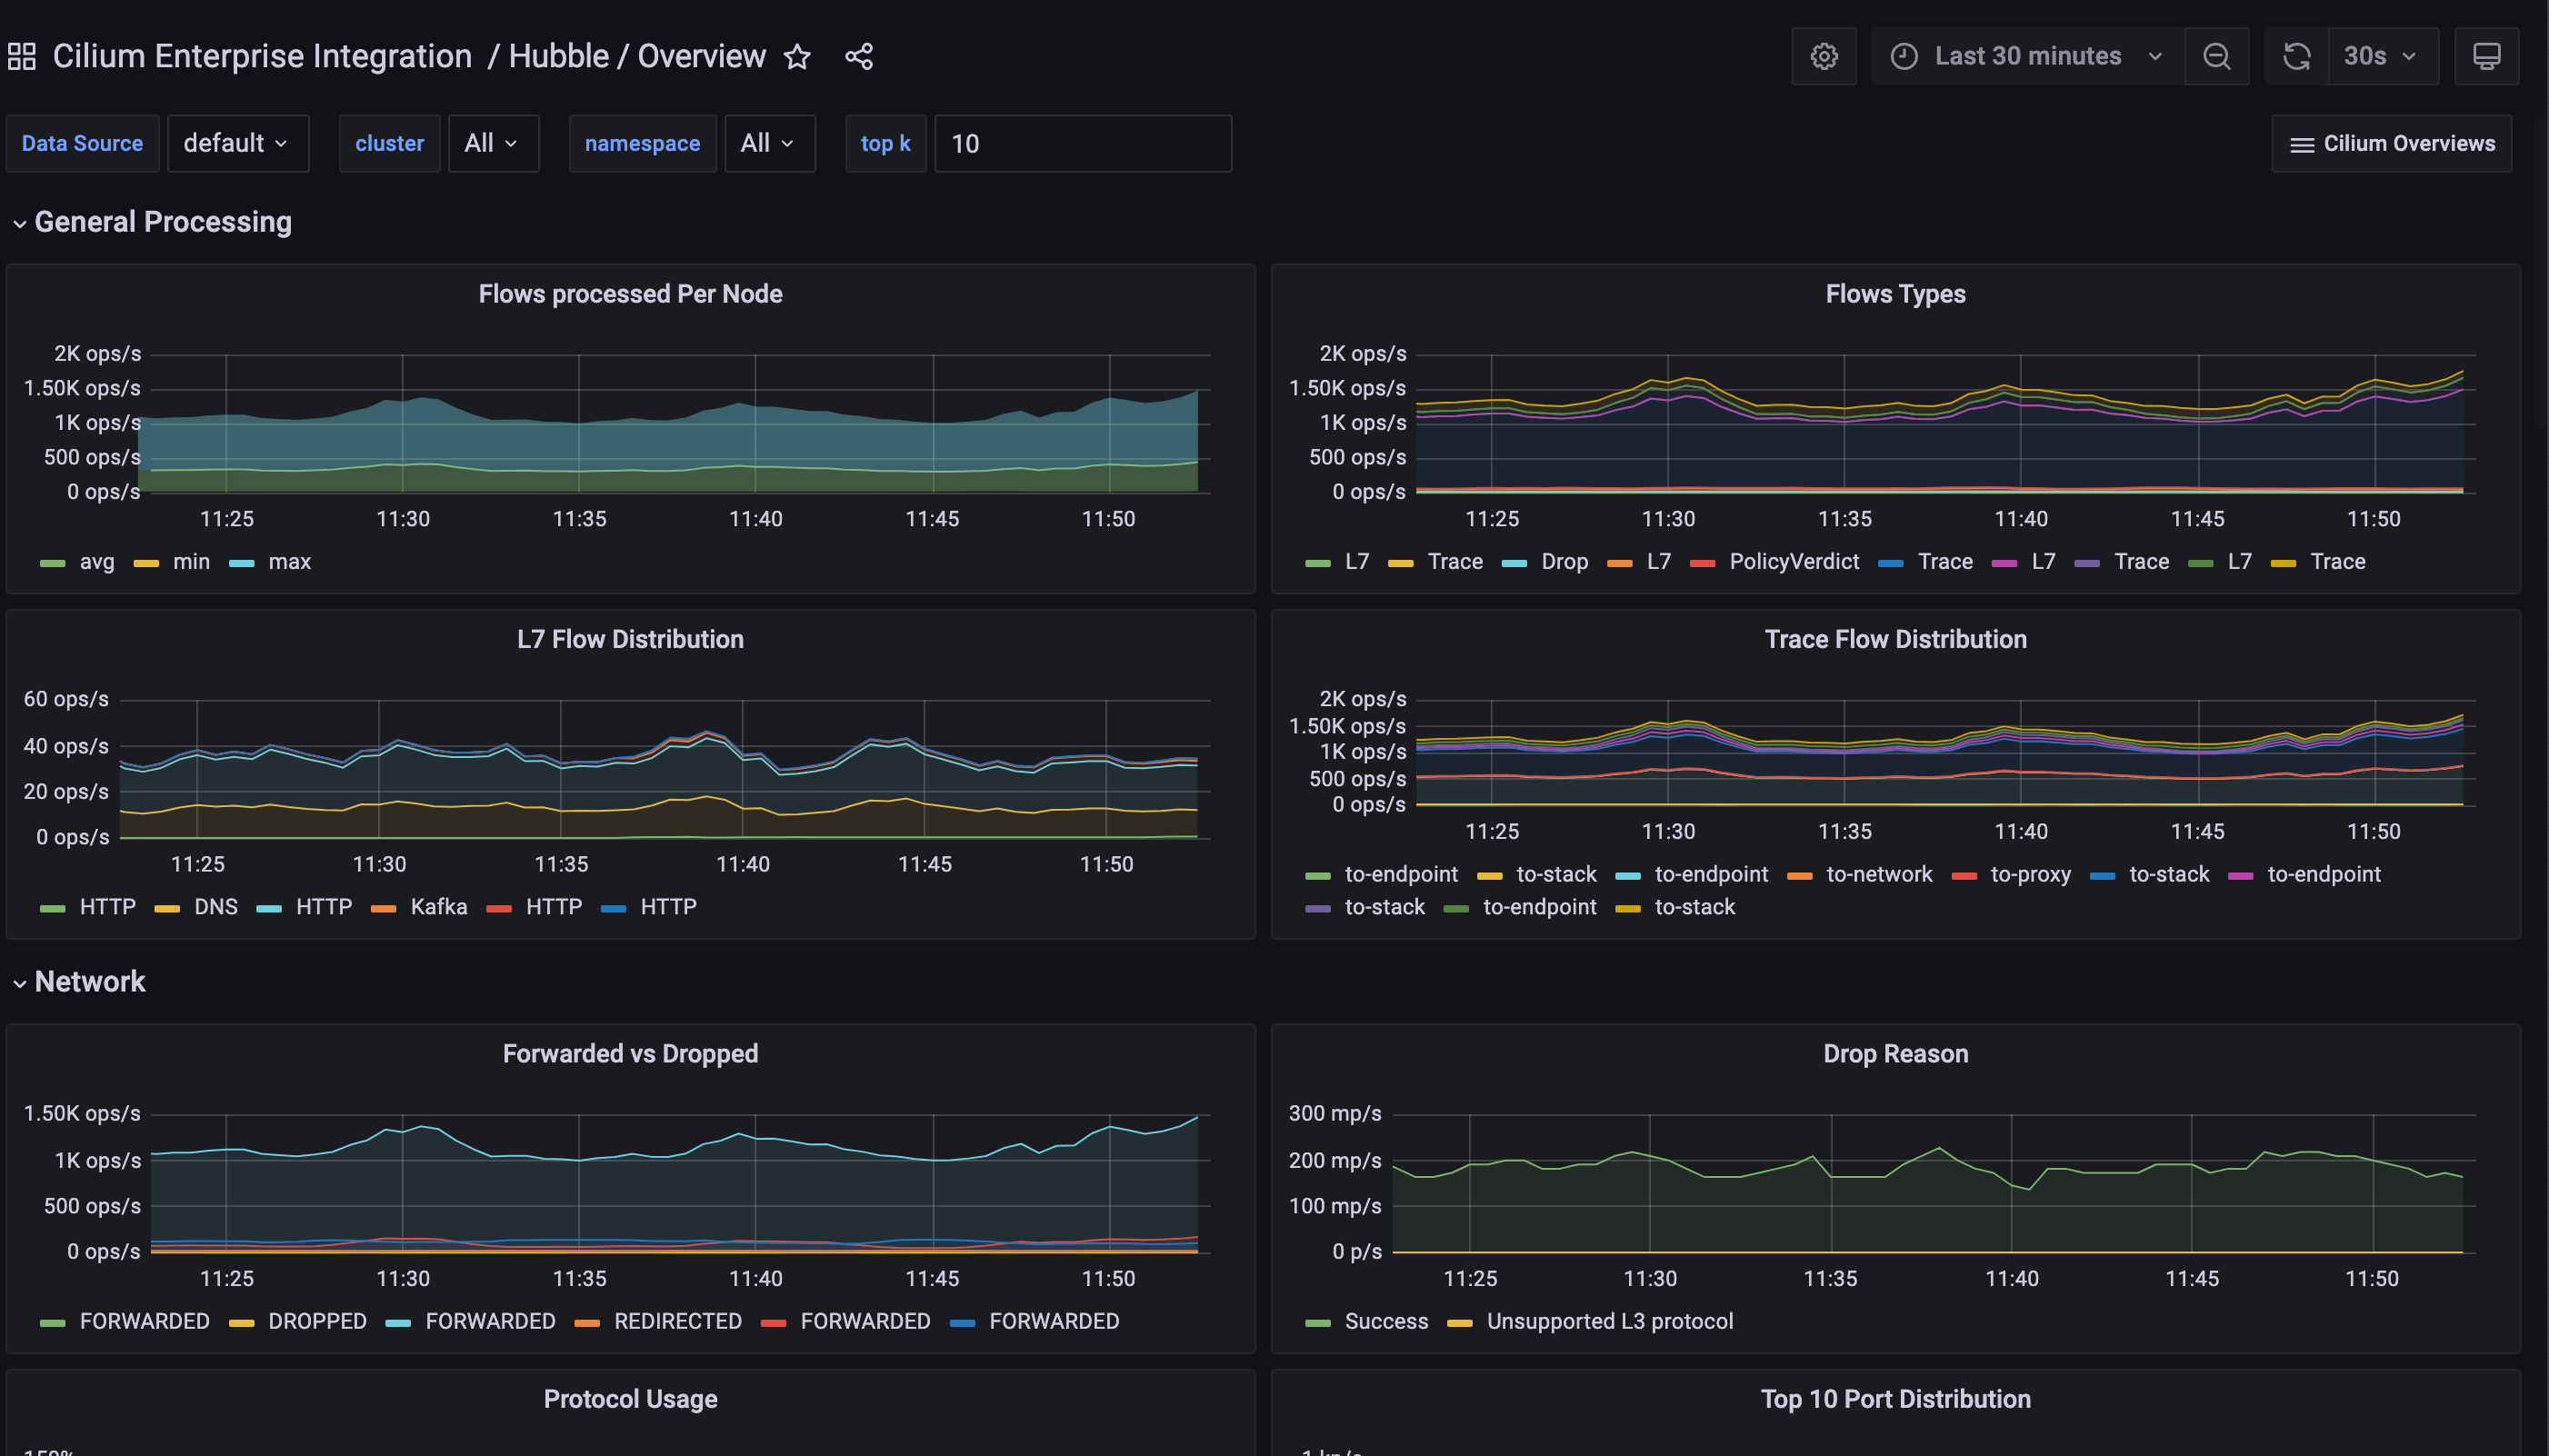Screen dimensions: 2549x1456
Task: Open the Last 30 minutes time picker
Action: pos(2027,56)
